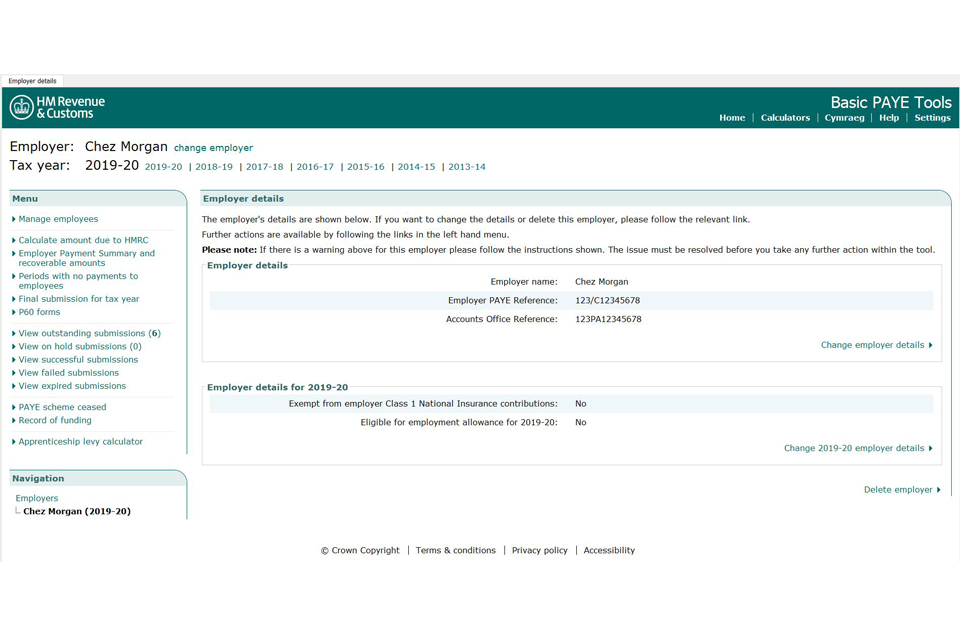Viewport: 960px width, 640px height.
Task: Click Accounts Office Reference value 123PA12345678
Action: (x=608, y=319)
